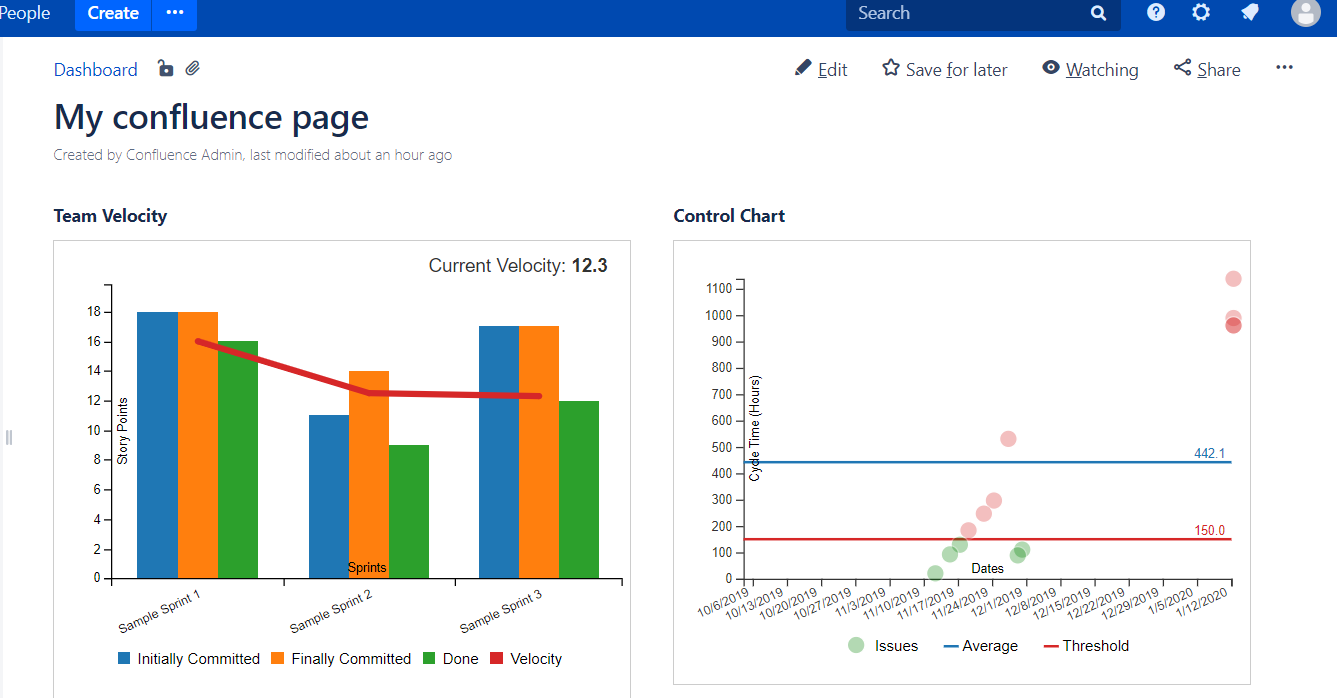Open the Dashboard breadcrumb link
The height and width of the screenshot is (698, 1337).
click(96, 69)
